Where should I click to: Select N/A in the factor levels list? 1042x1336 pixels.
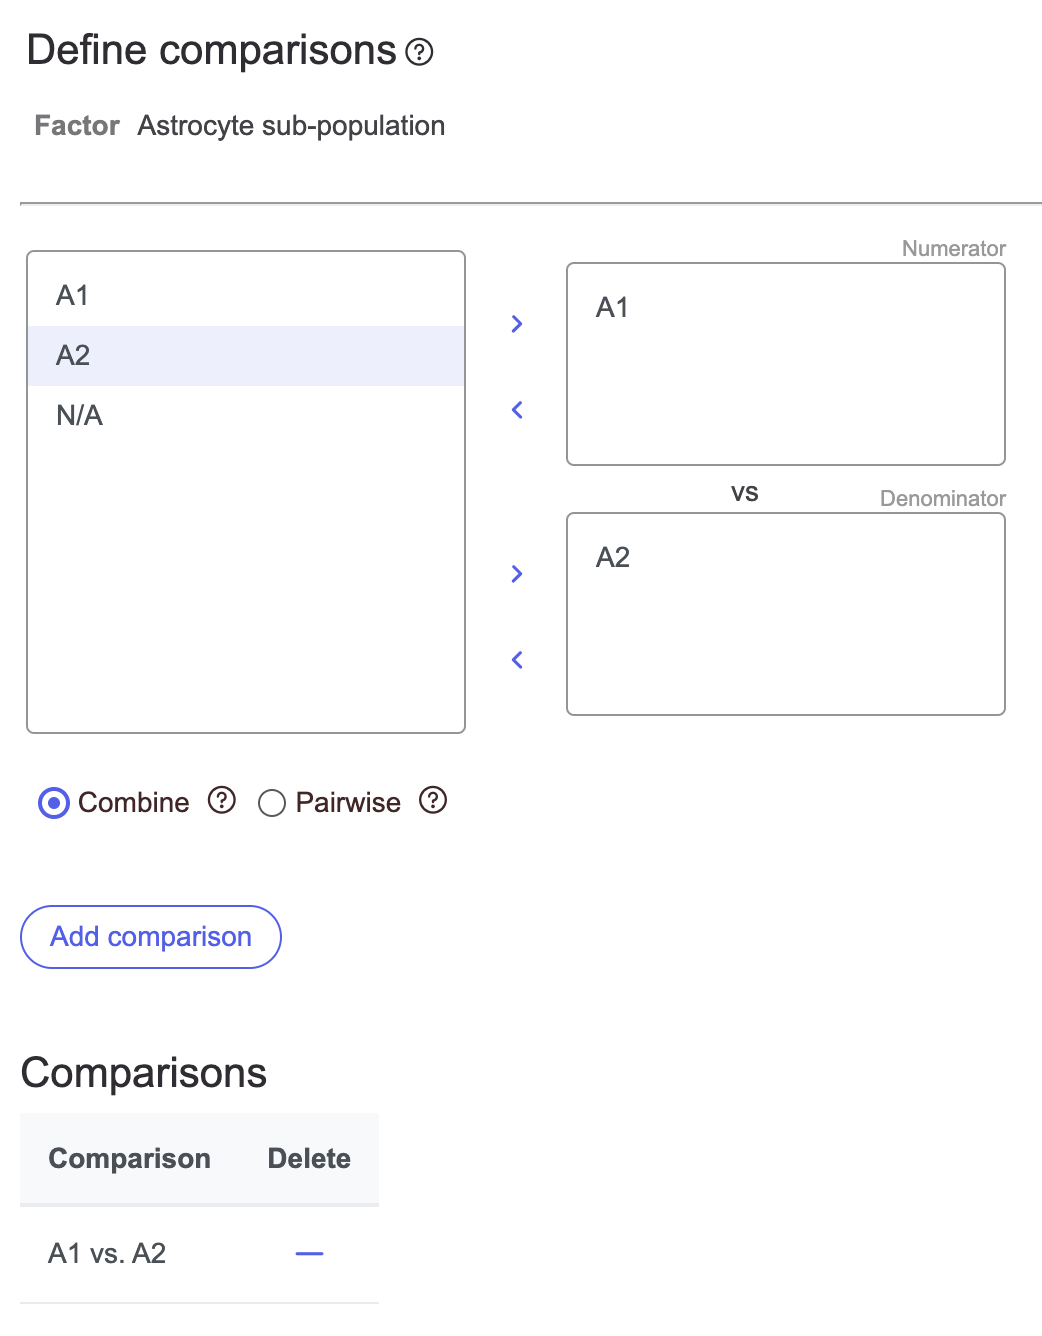[x=80, y=416]
